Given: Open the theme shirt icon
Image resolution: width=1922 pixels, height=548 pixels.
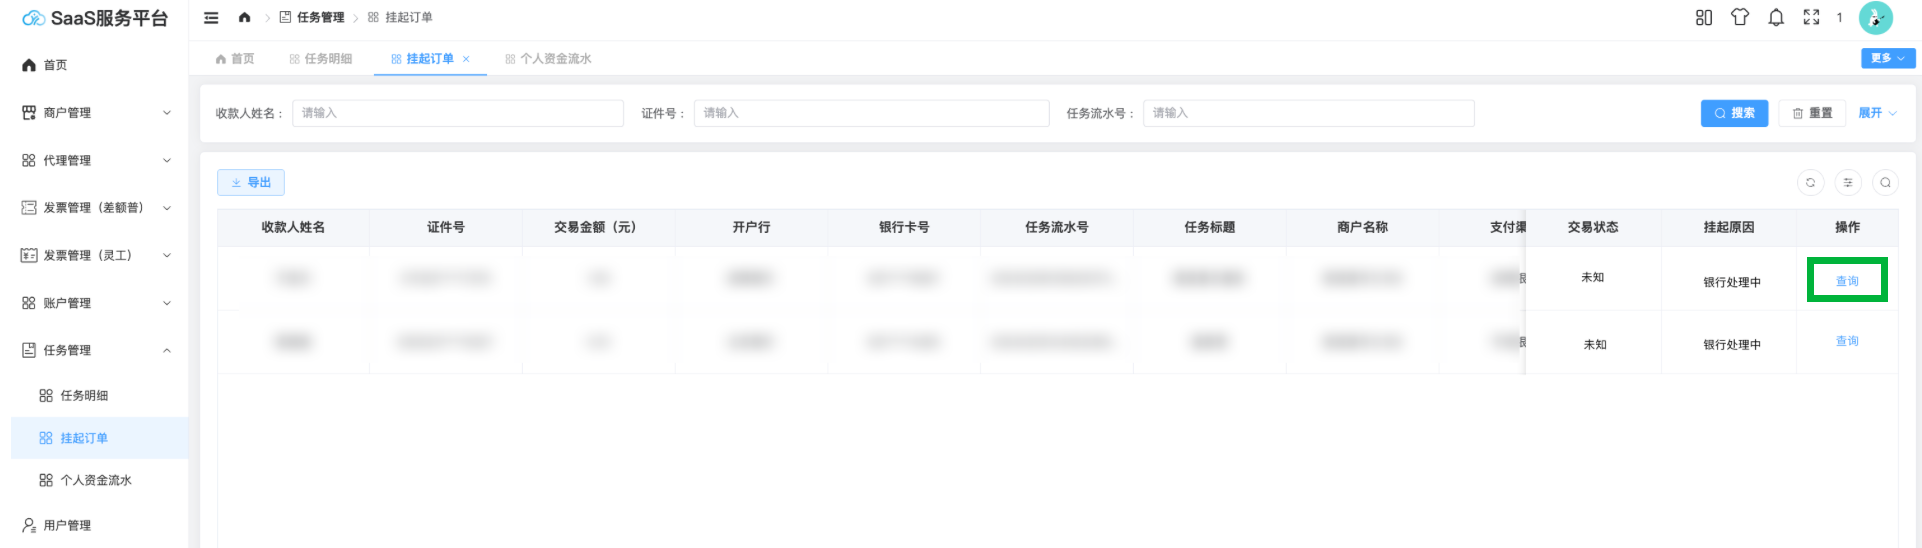Looking at the screenshot, I should (x=1740, y=18).
